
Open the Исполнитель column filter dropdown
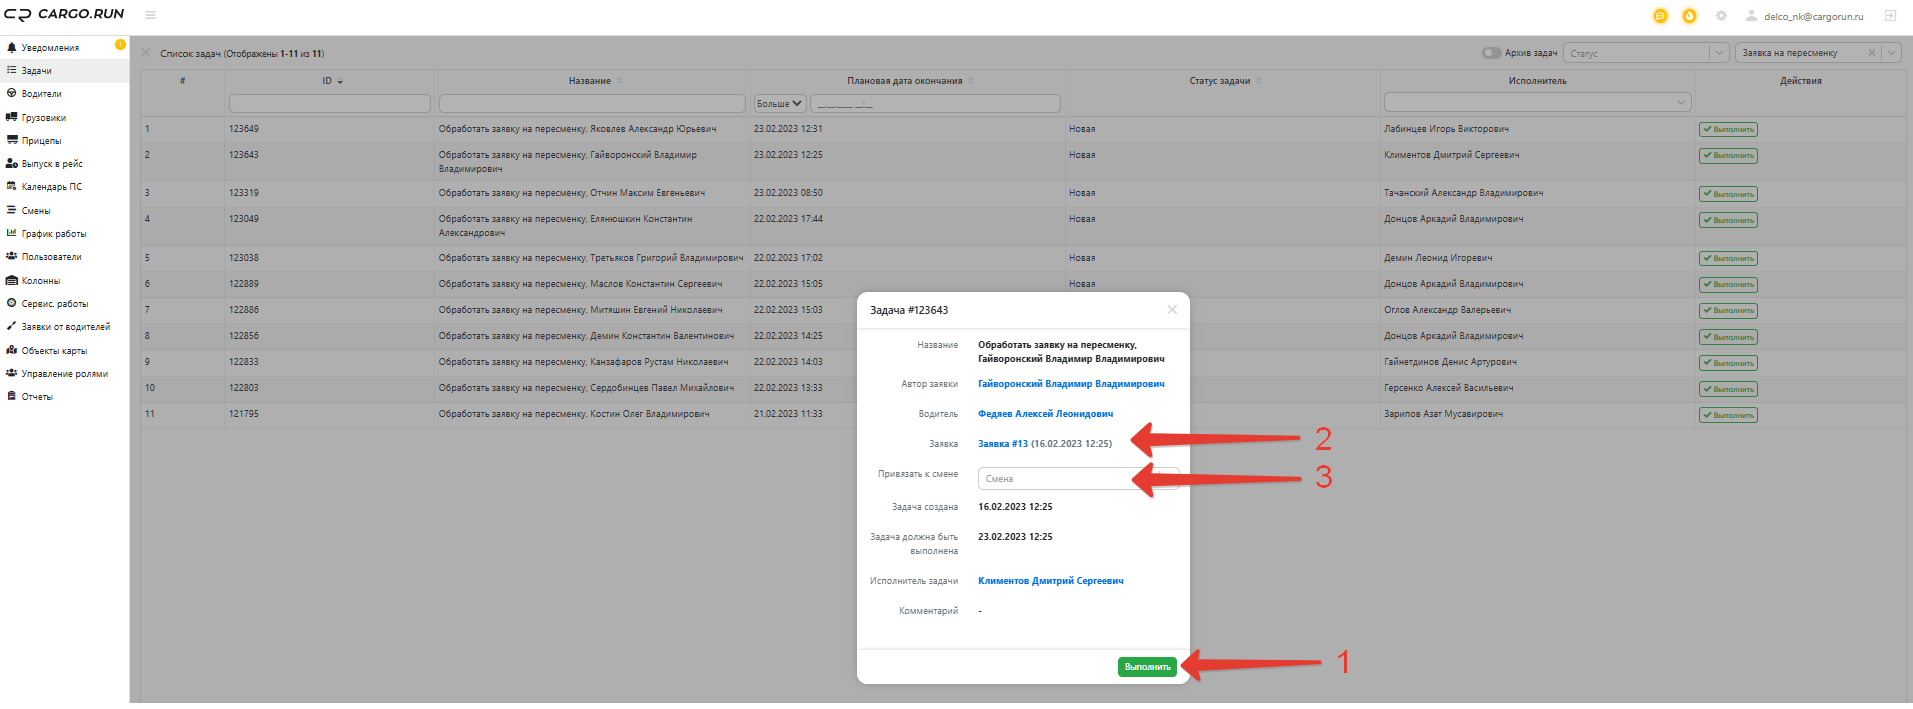(1537, 102)
